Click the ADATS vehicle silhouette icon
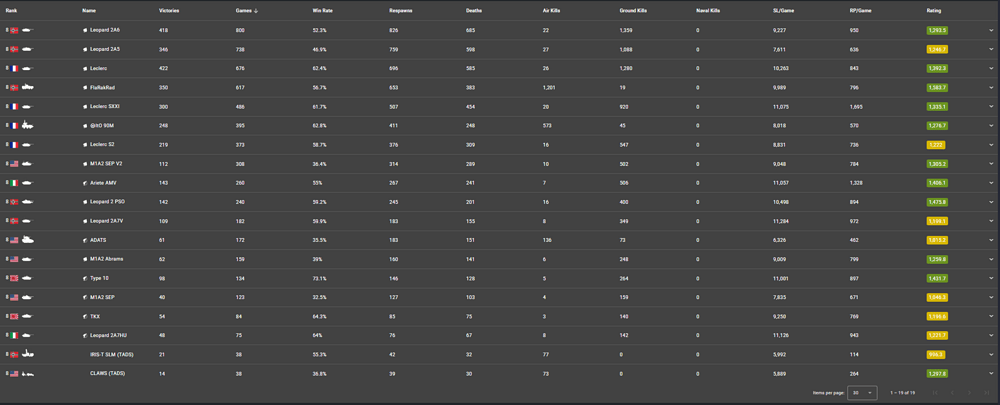 (x=28, y=240)
